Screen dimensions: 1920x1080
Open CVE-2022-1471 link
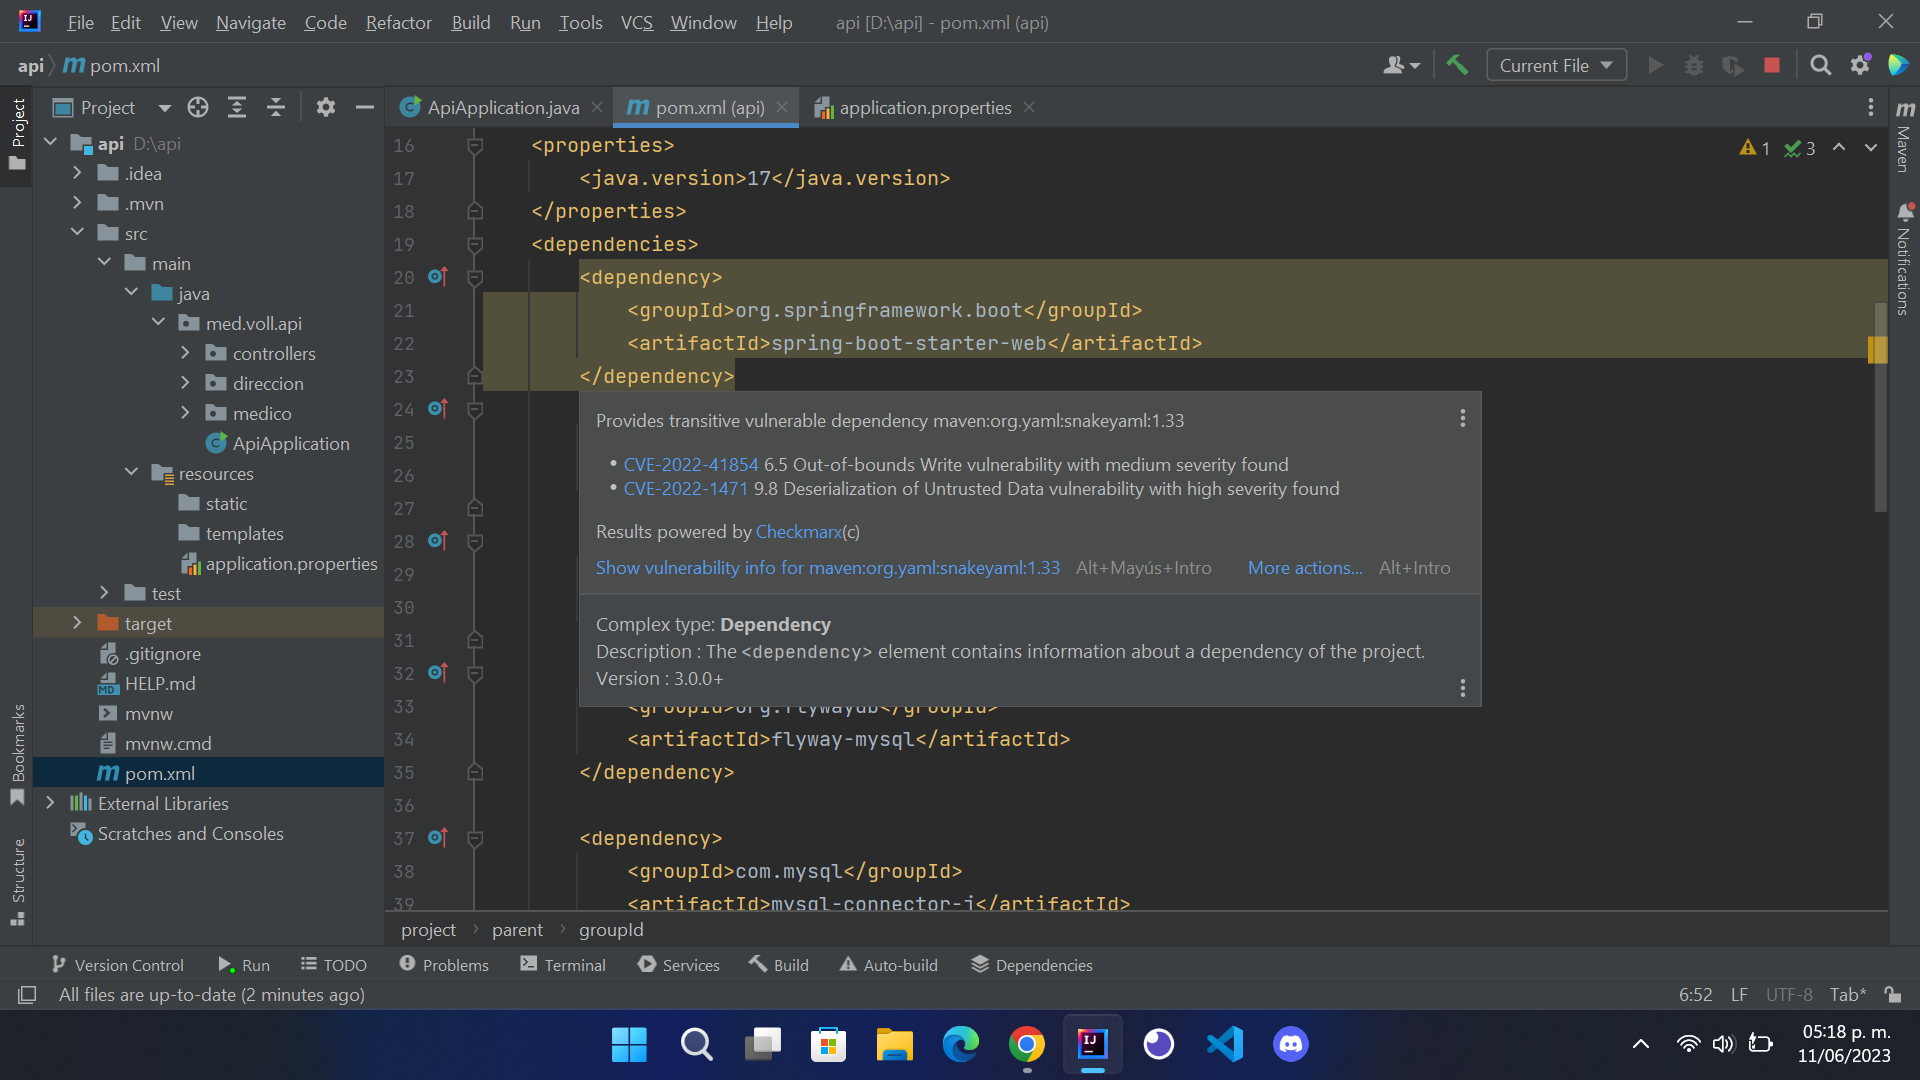pyautogui.click(x=686, y=488)
